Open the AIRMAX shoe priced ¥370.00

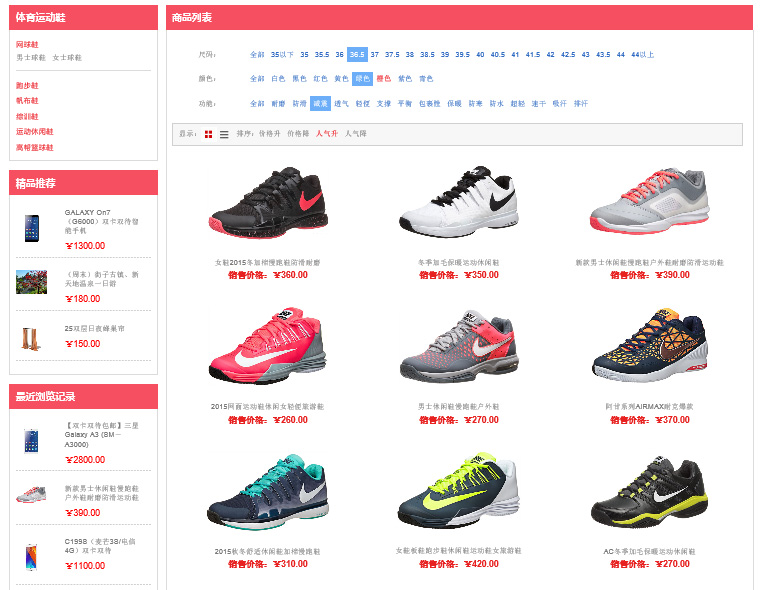tap(649, 345)
